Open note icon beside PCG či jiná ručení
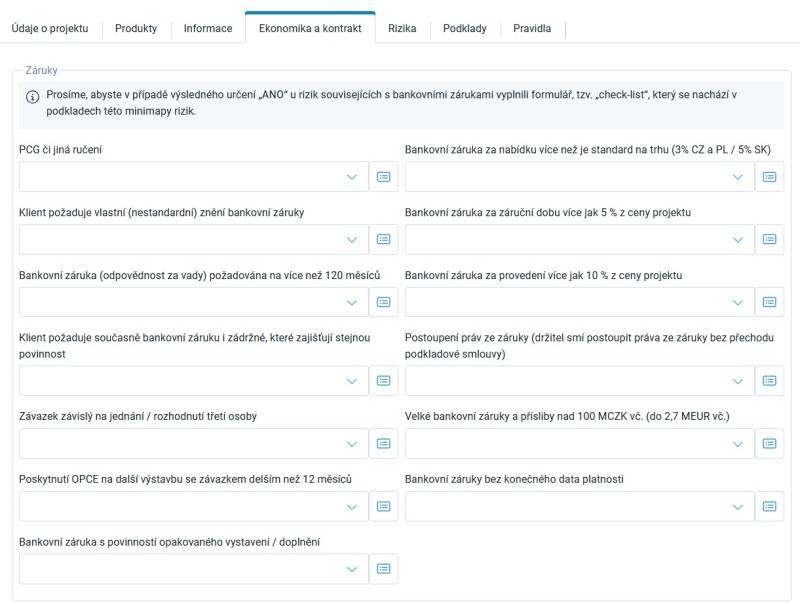Screen dimensions: 800x604 click(384, 177)
